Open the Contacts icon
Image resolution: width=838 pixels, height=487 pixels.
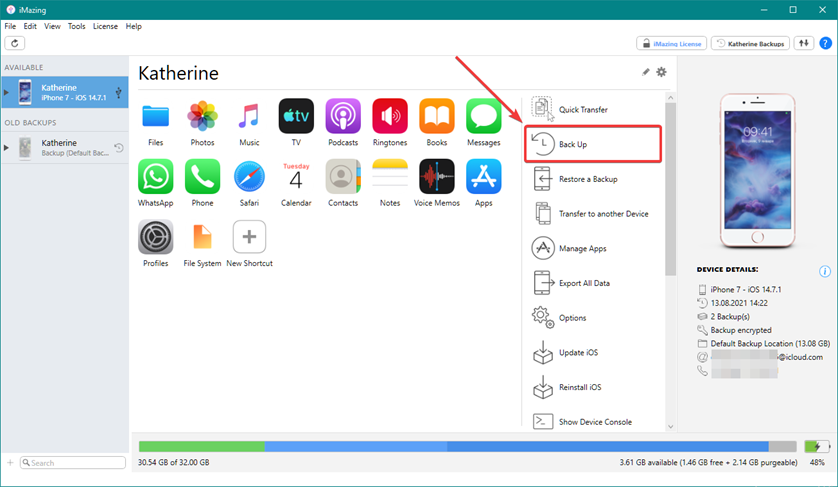pos(343,176)
